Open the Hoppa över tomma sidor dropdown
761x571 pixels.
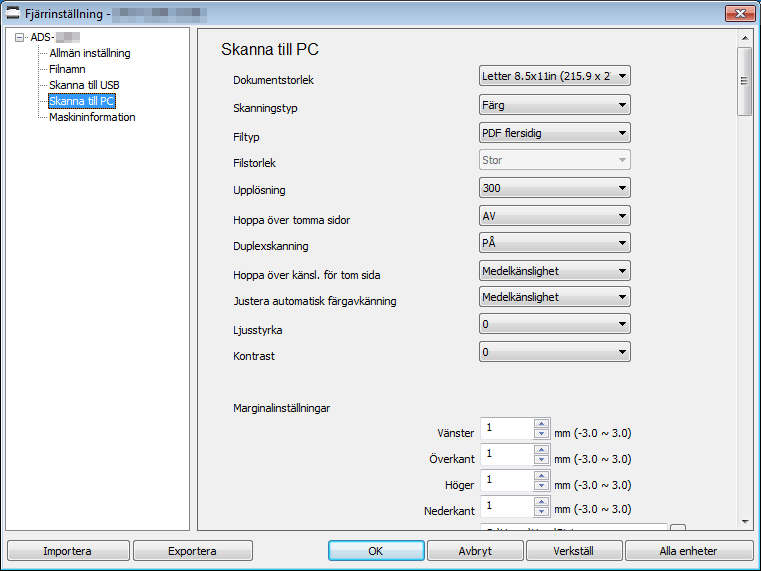[x=555, y=216]
